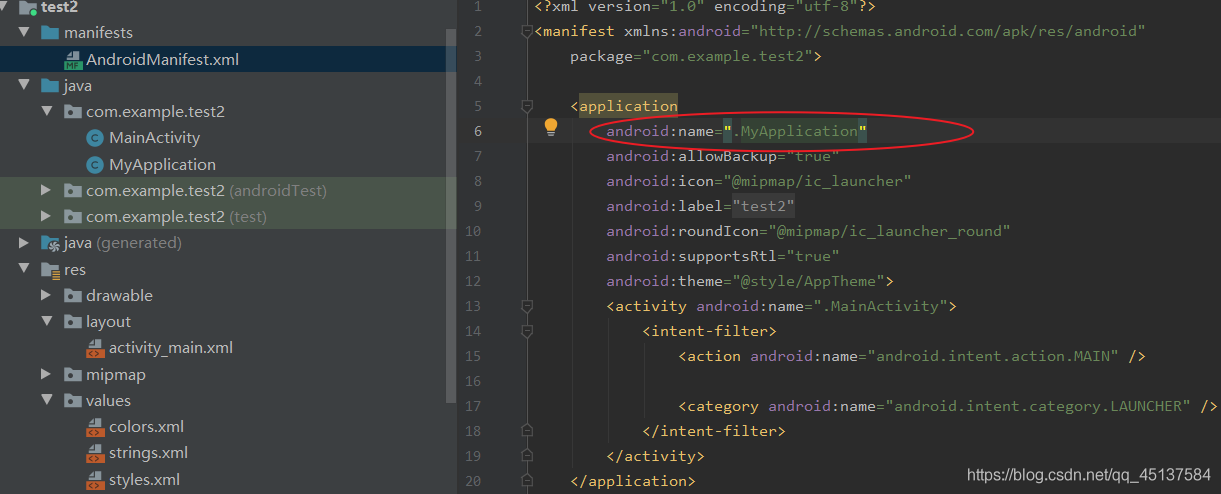
Task: Expand the mipmap folder
Action: [46, 375]
